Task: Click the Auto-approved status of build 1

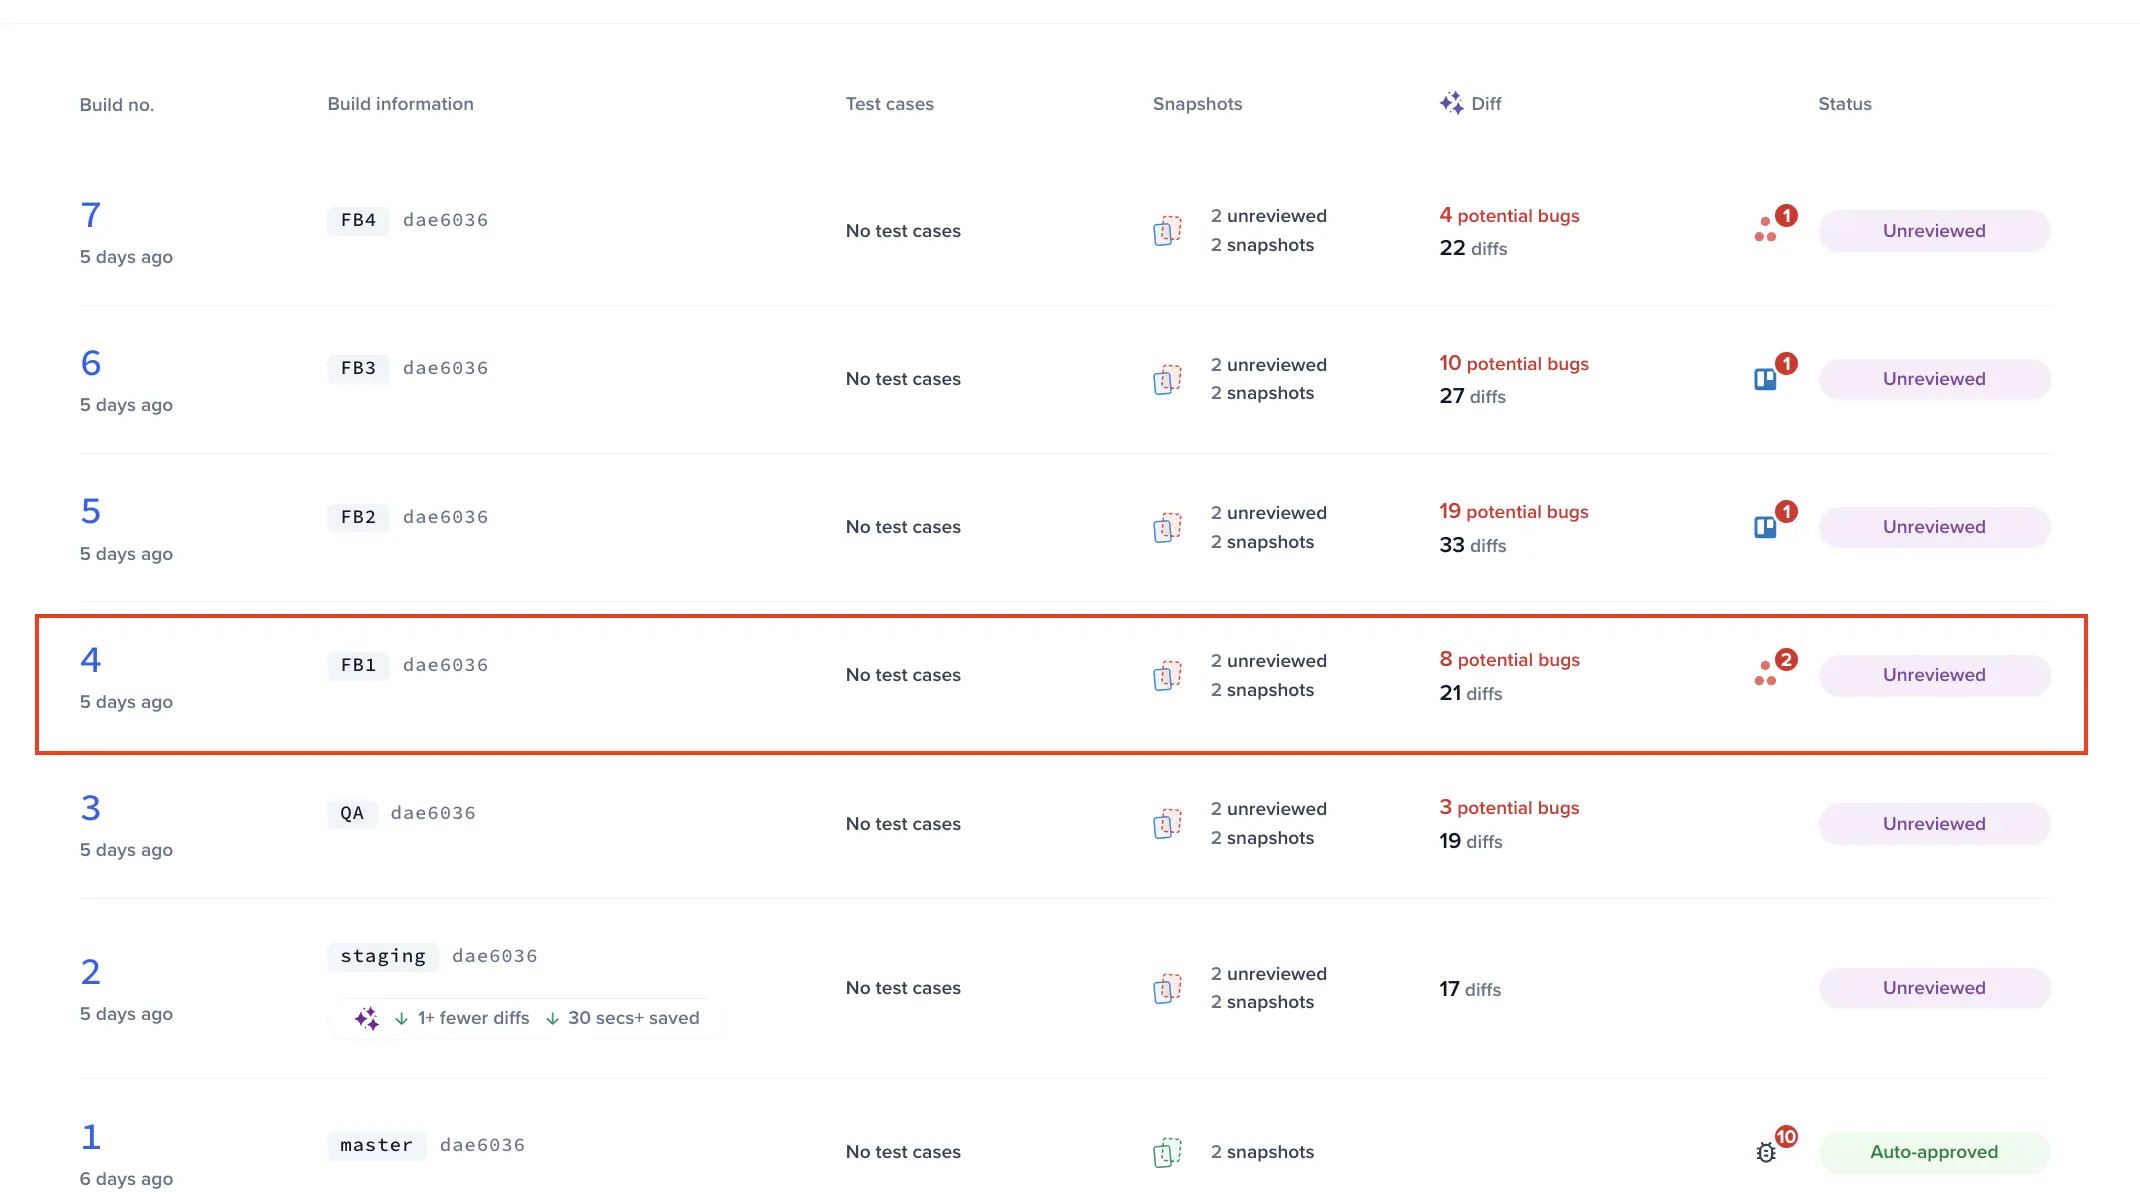Action: 1934,1152
